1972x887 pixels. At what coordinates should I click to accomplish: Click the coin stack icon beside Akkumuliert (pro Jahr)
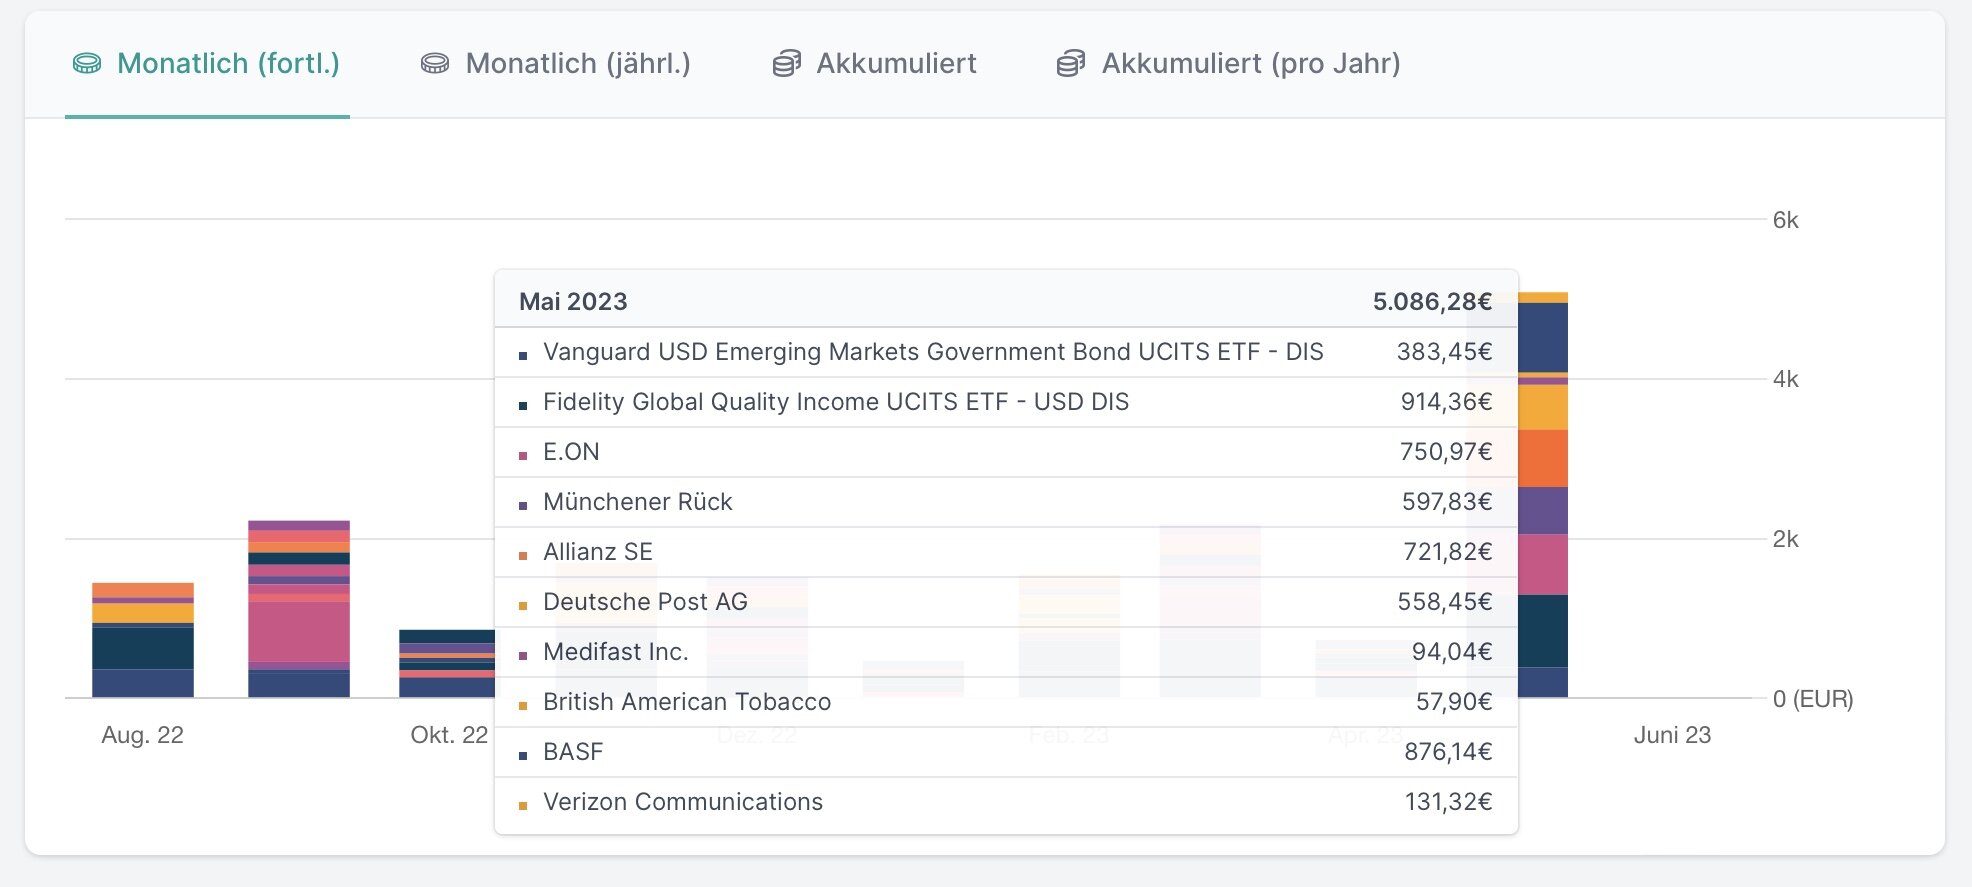tap(1070, 64)
